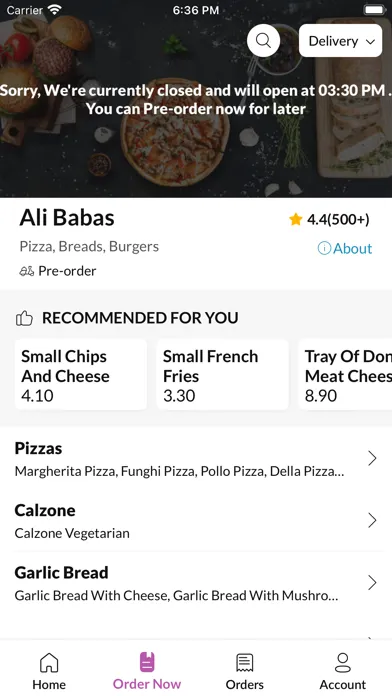The height and width of the screenshot is (696, 392).
Task: Tap the Pre-order scooter icon
Action: (27, 271)
